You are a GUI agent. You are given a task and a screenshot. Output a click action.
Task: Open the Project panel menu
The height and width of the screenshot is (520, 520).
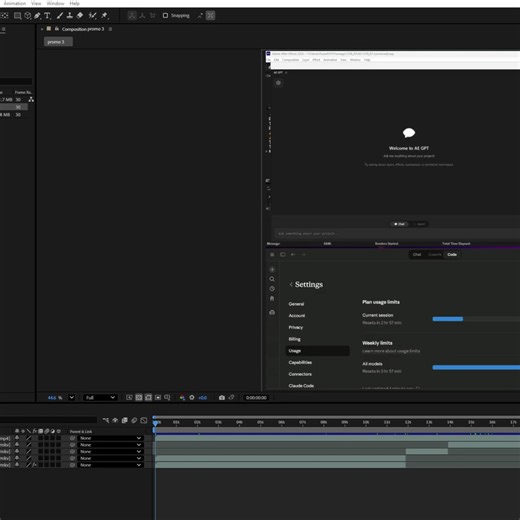3,29
